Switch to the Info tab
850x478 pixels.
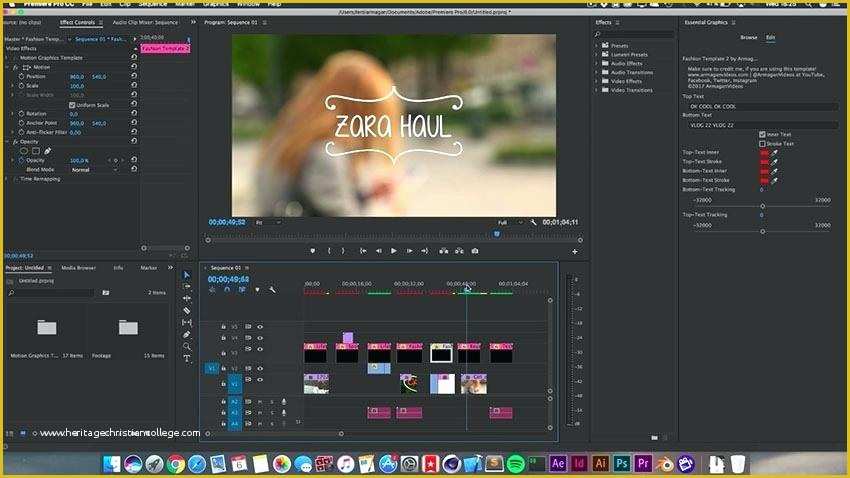coord(118,268)
